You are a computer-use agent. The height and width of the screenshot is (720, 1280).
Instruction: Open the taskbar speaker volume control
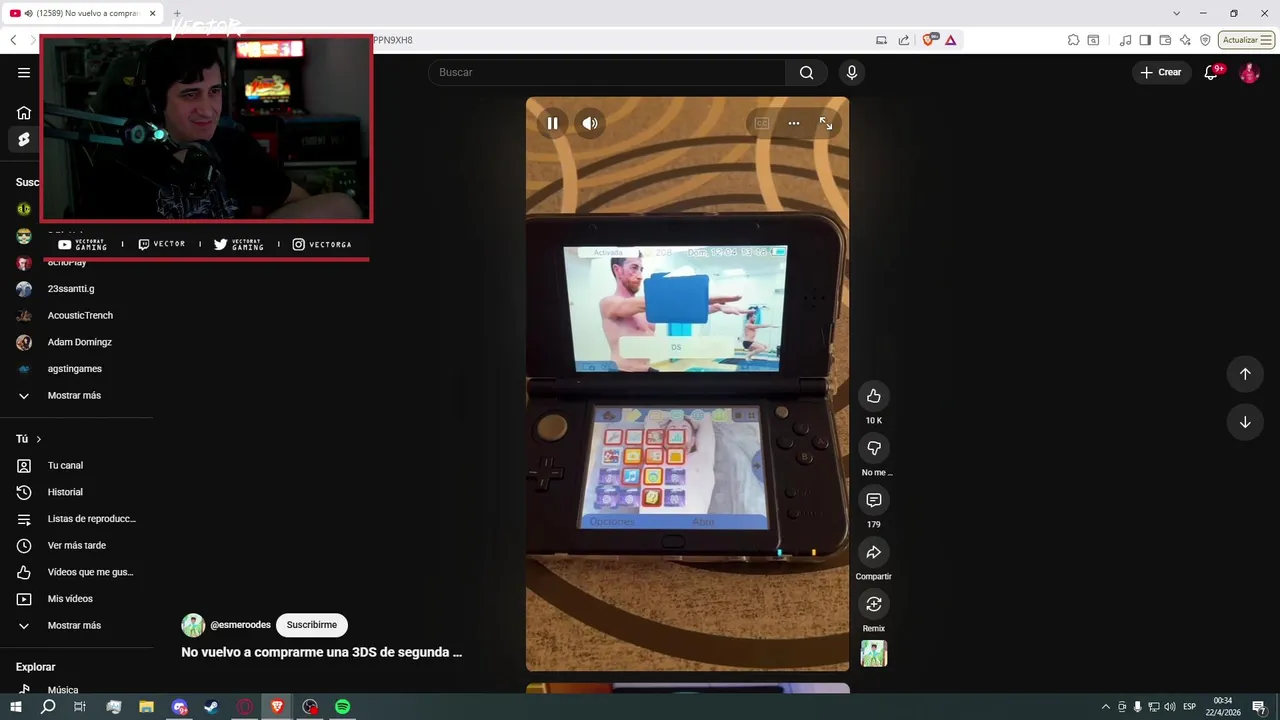coord(1170,707)
